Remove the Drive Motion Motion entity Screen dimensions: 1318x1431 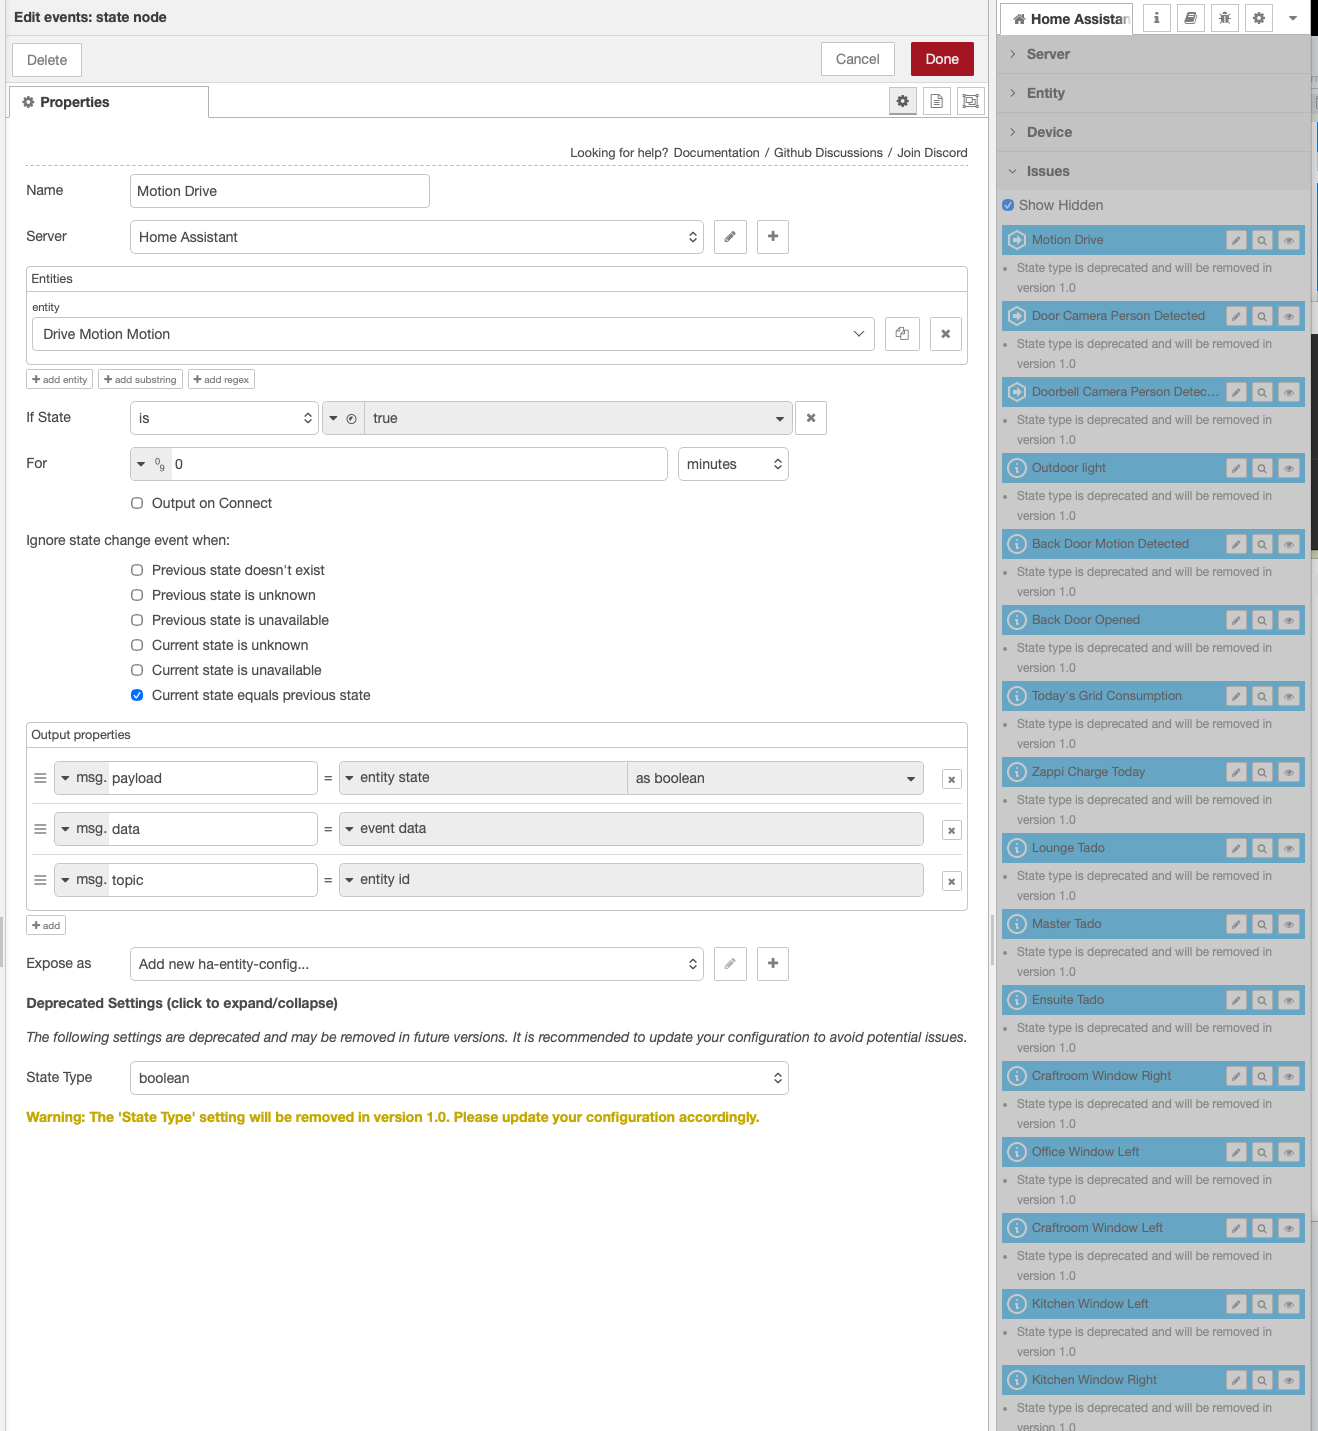click(x=945, y=334)
